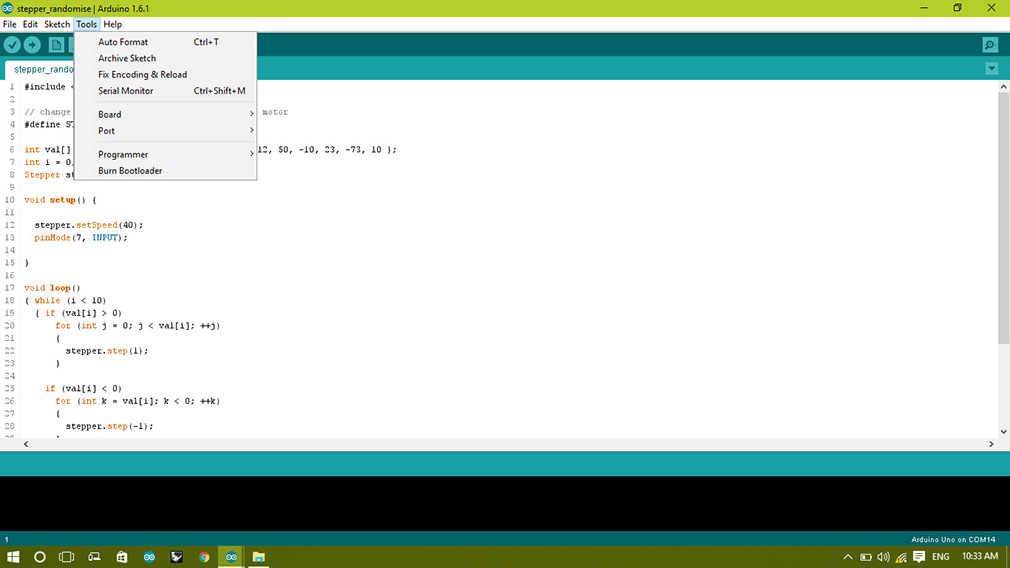The image size is (1010, 568).
Task: Expand the Programmer submenu
Action: (x=166, y=155)
